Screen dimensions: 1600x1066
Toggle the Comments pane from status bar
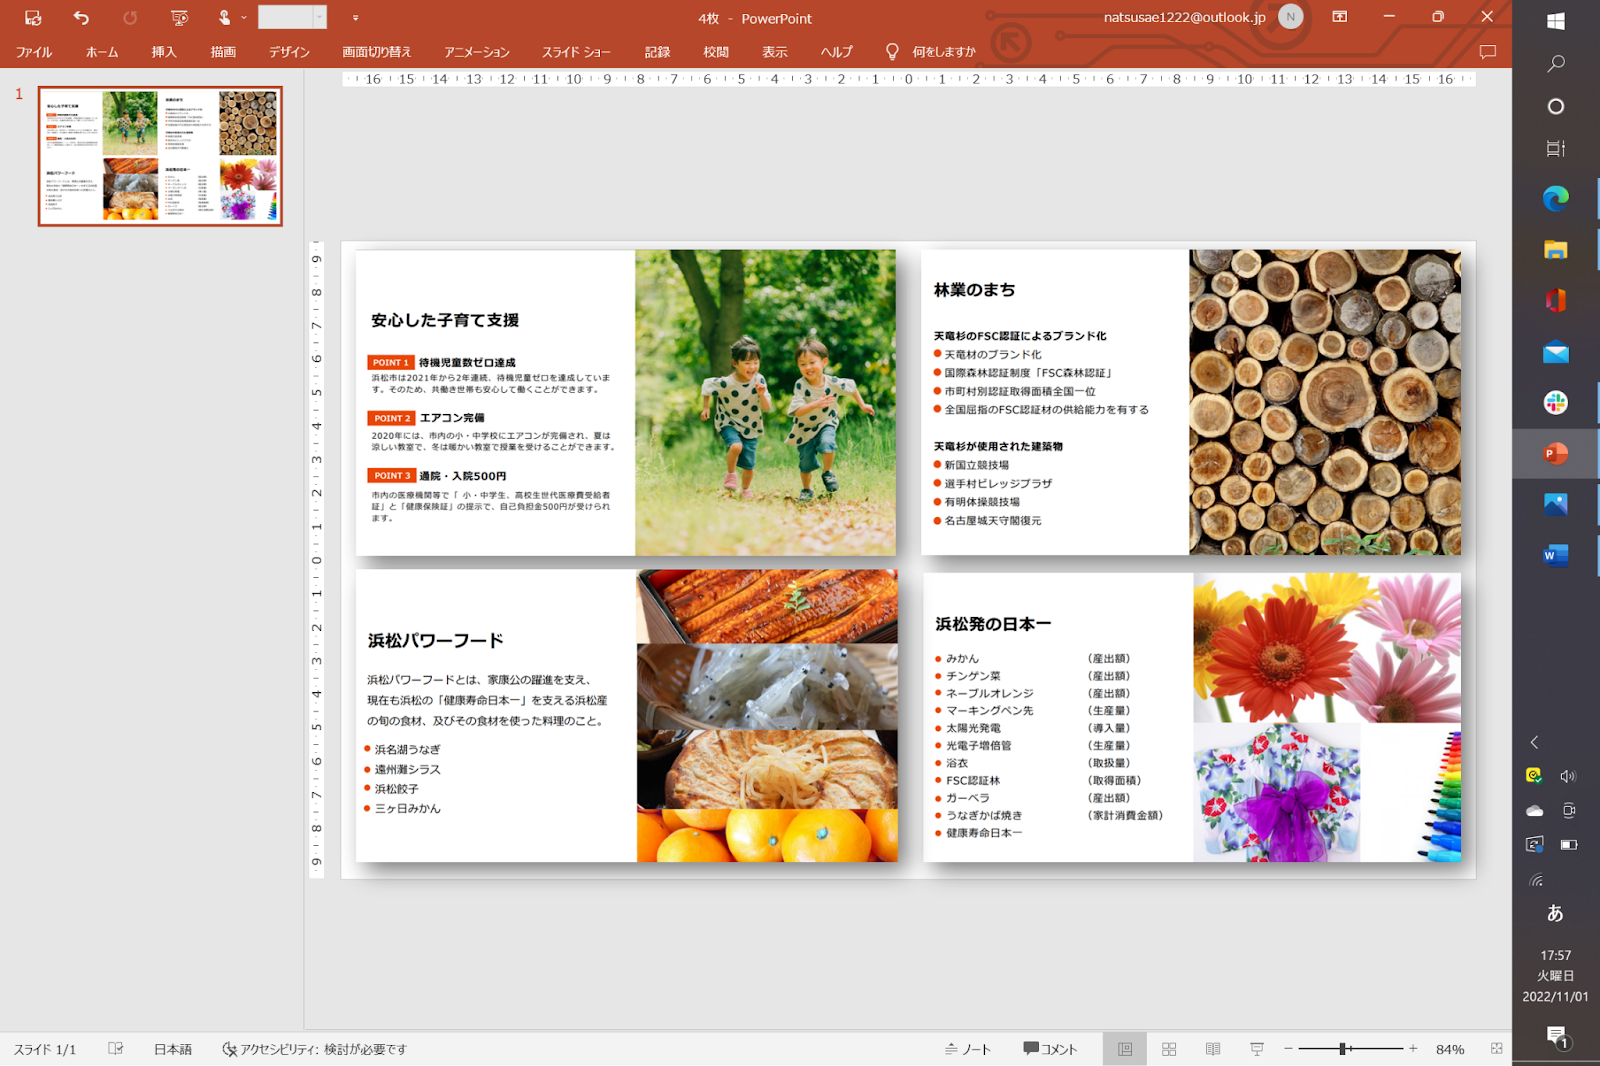tap(1050, 1049)
